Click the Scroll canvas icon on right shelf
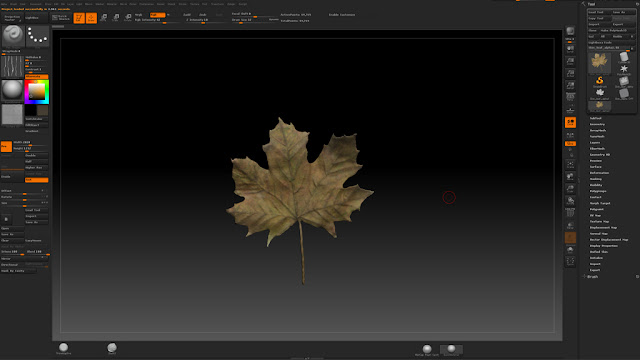 570,49
